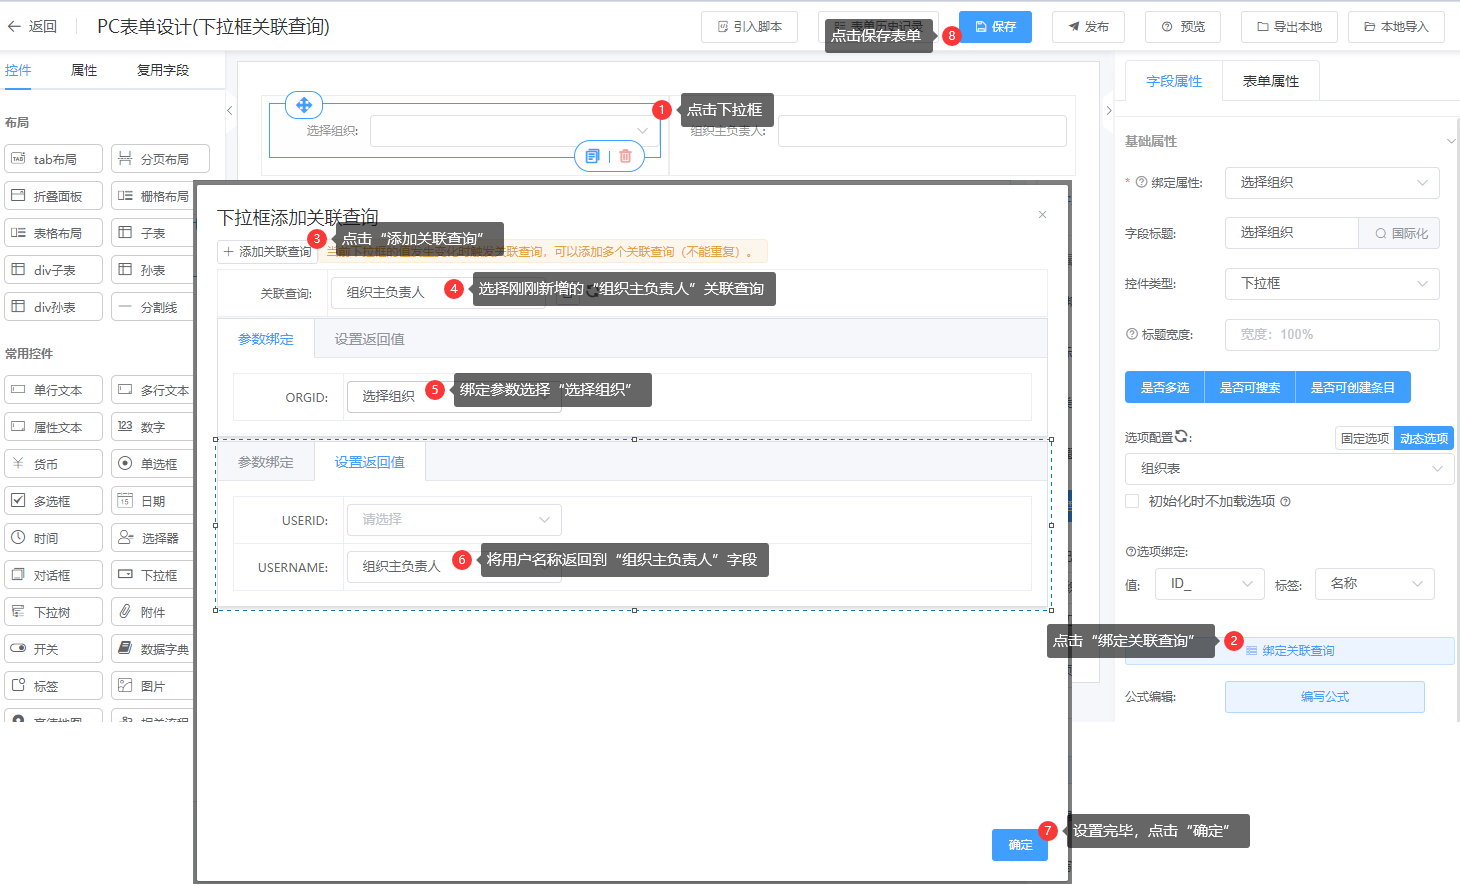
Task: Add the tab布局 layout control
Action: pos(54,159)
